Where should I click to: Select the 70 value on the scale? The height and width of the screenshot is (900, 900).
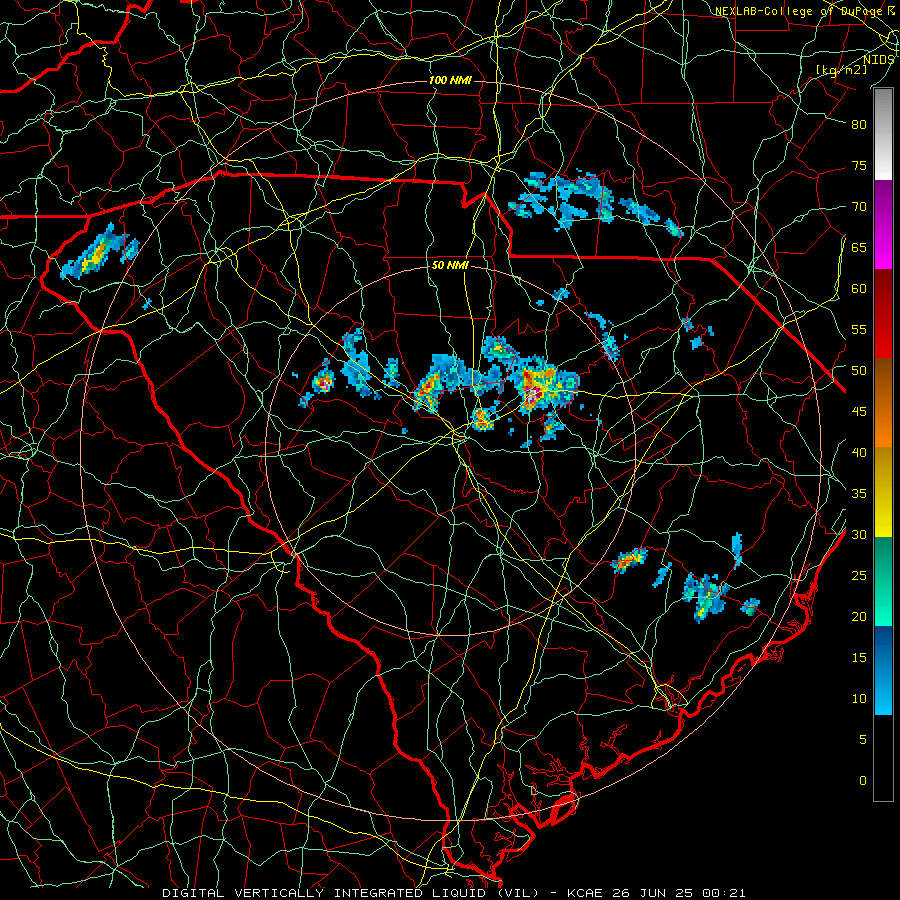coord(859,207)
